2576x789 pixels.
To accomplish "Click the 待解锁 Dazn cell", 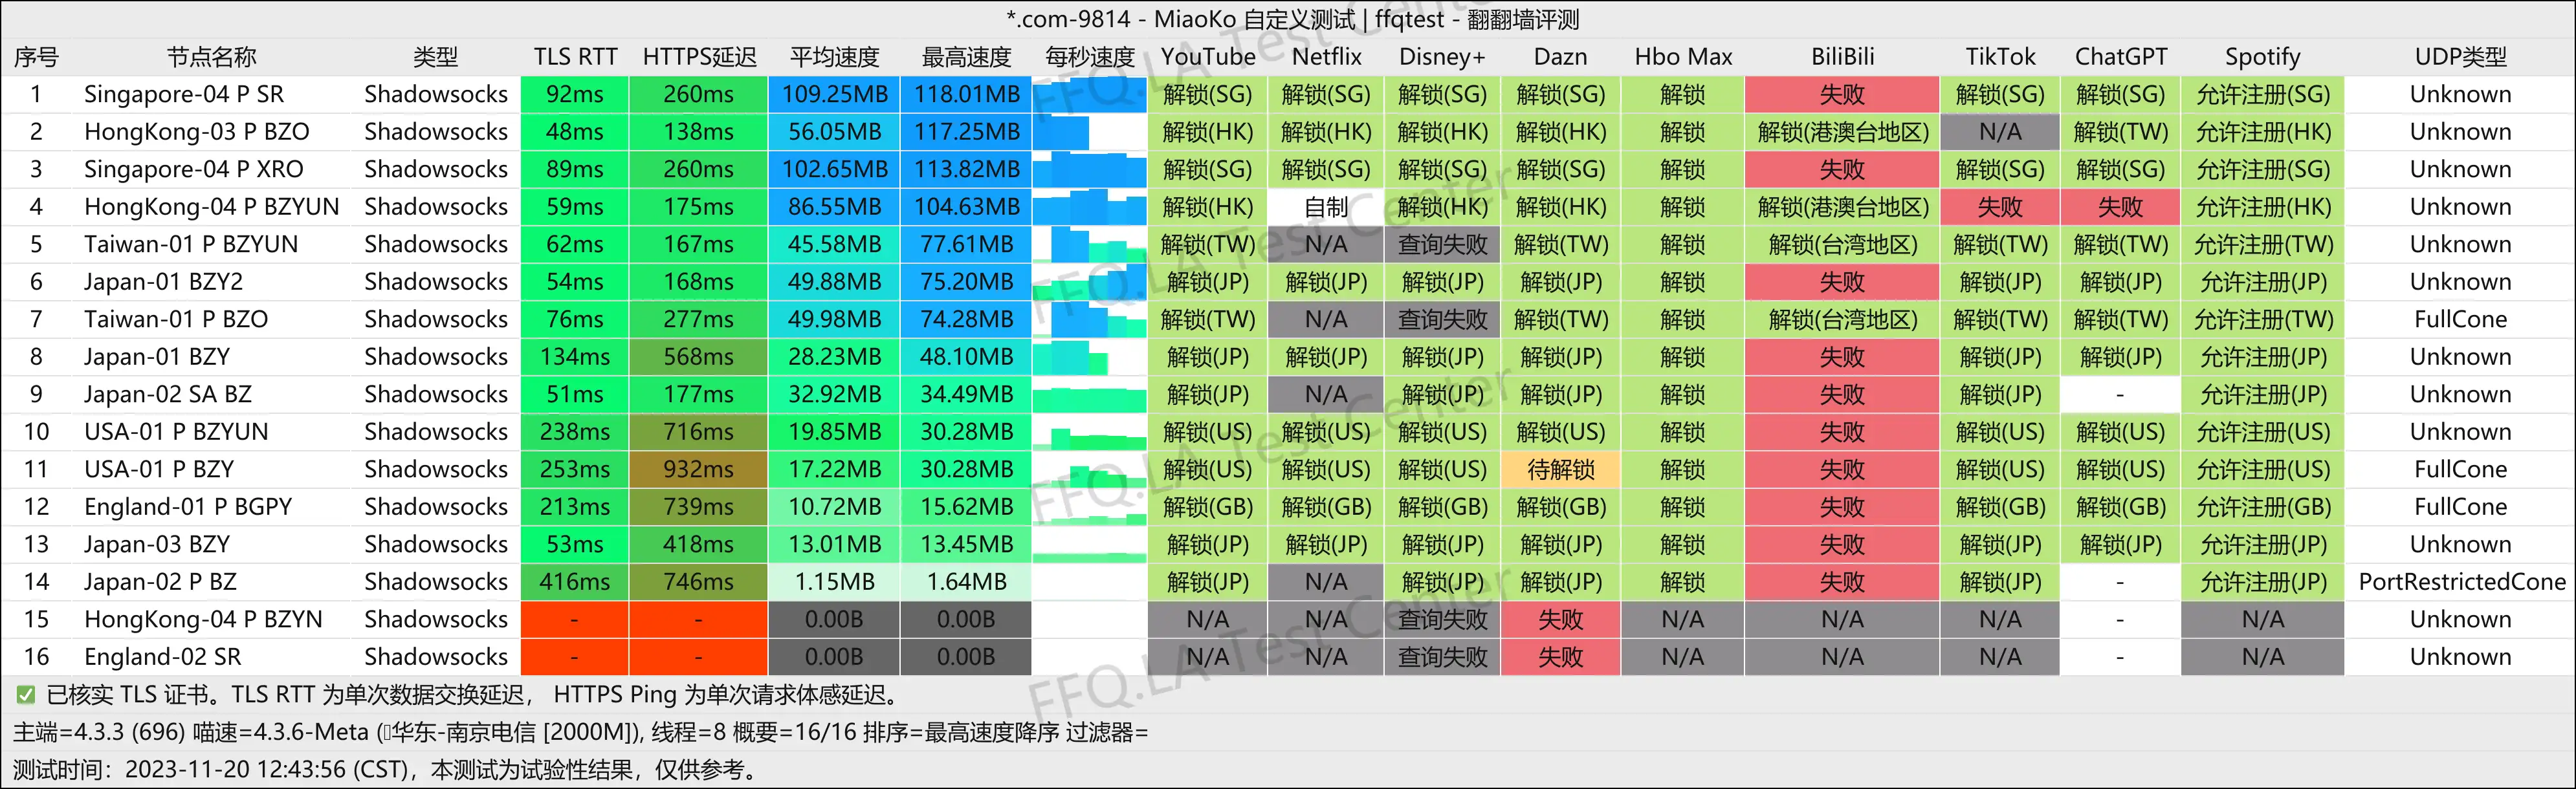I will 1560,469.
